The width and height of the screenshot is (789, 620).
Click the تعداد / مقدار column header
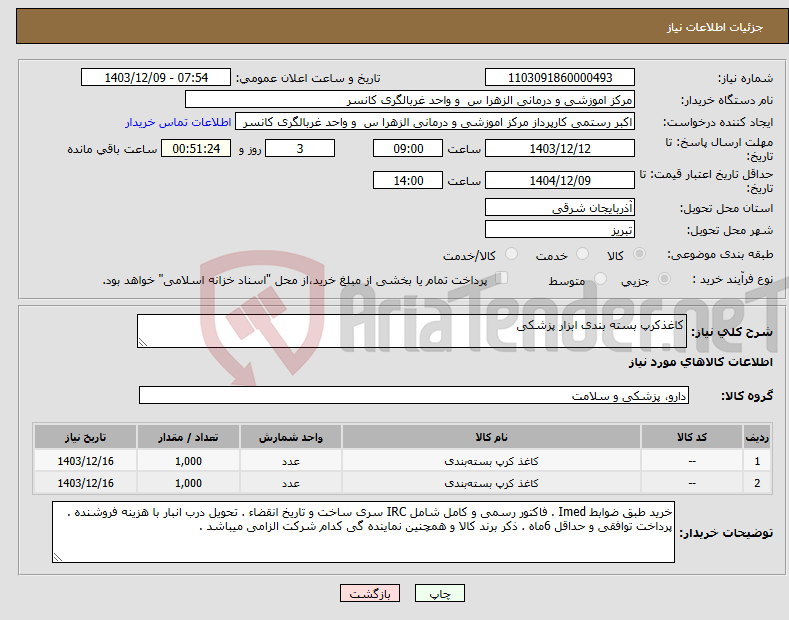click(x=188, y=437)
